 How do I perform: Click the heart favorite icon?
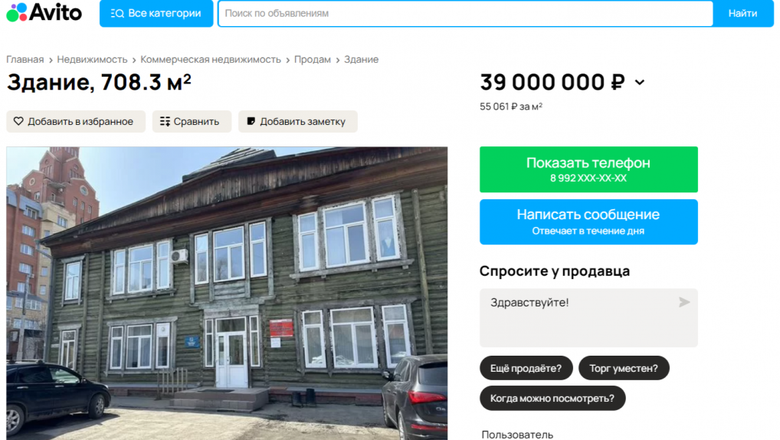18,121
